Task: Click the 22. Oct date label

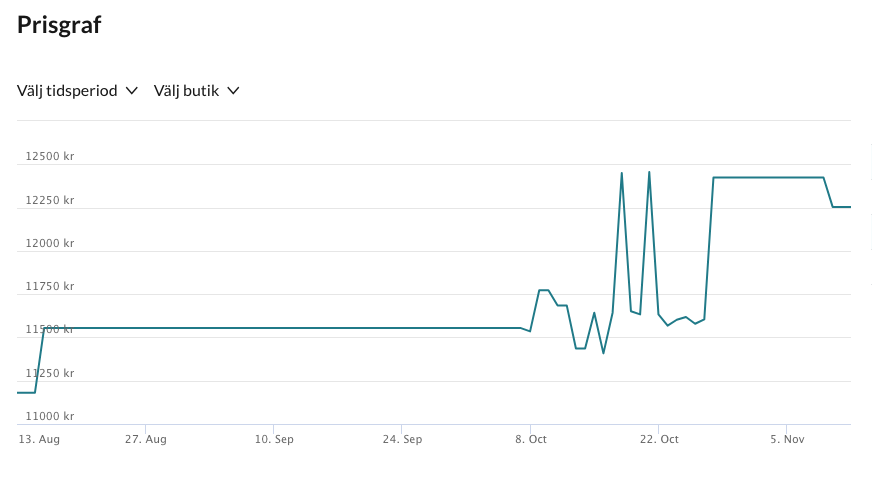Action: [658, 439]
